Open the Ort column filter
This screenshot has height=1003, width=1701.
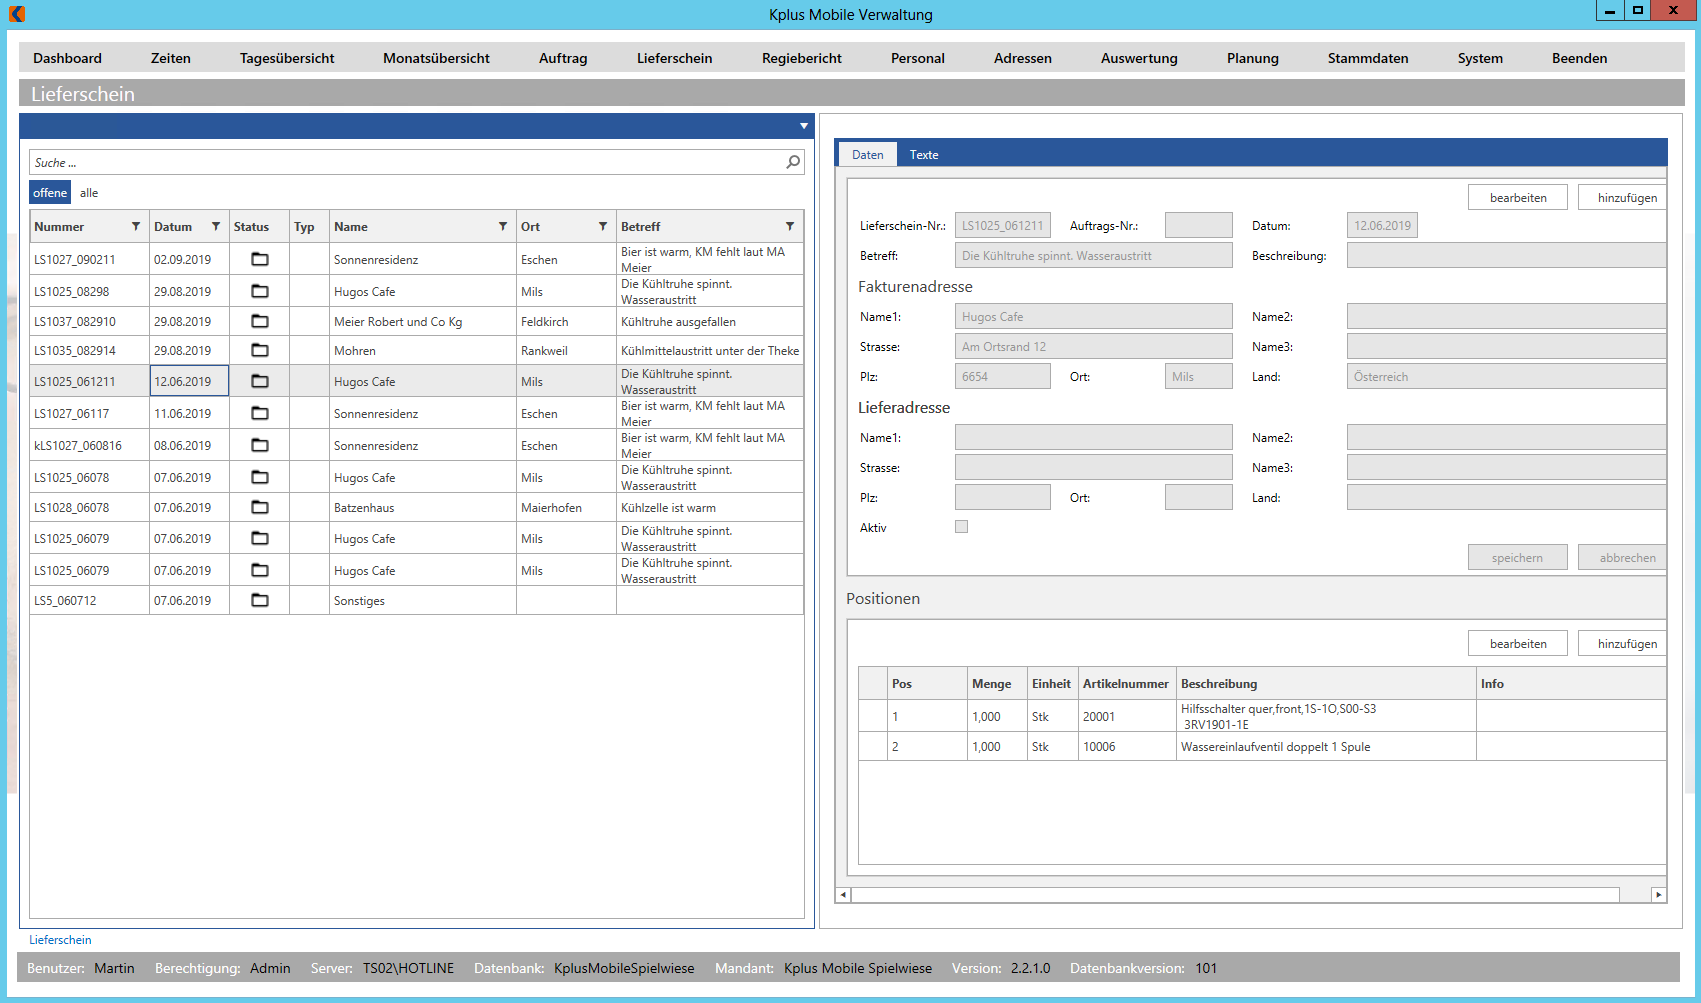pyautogui.click(x=603, y=226)
